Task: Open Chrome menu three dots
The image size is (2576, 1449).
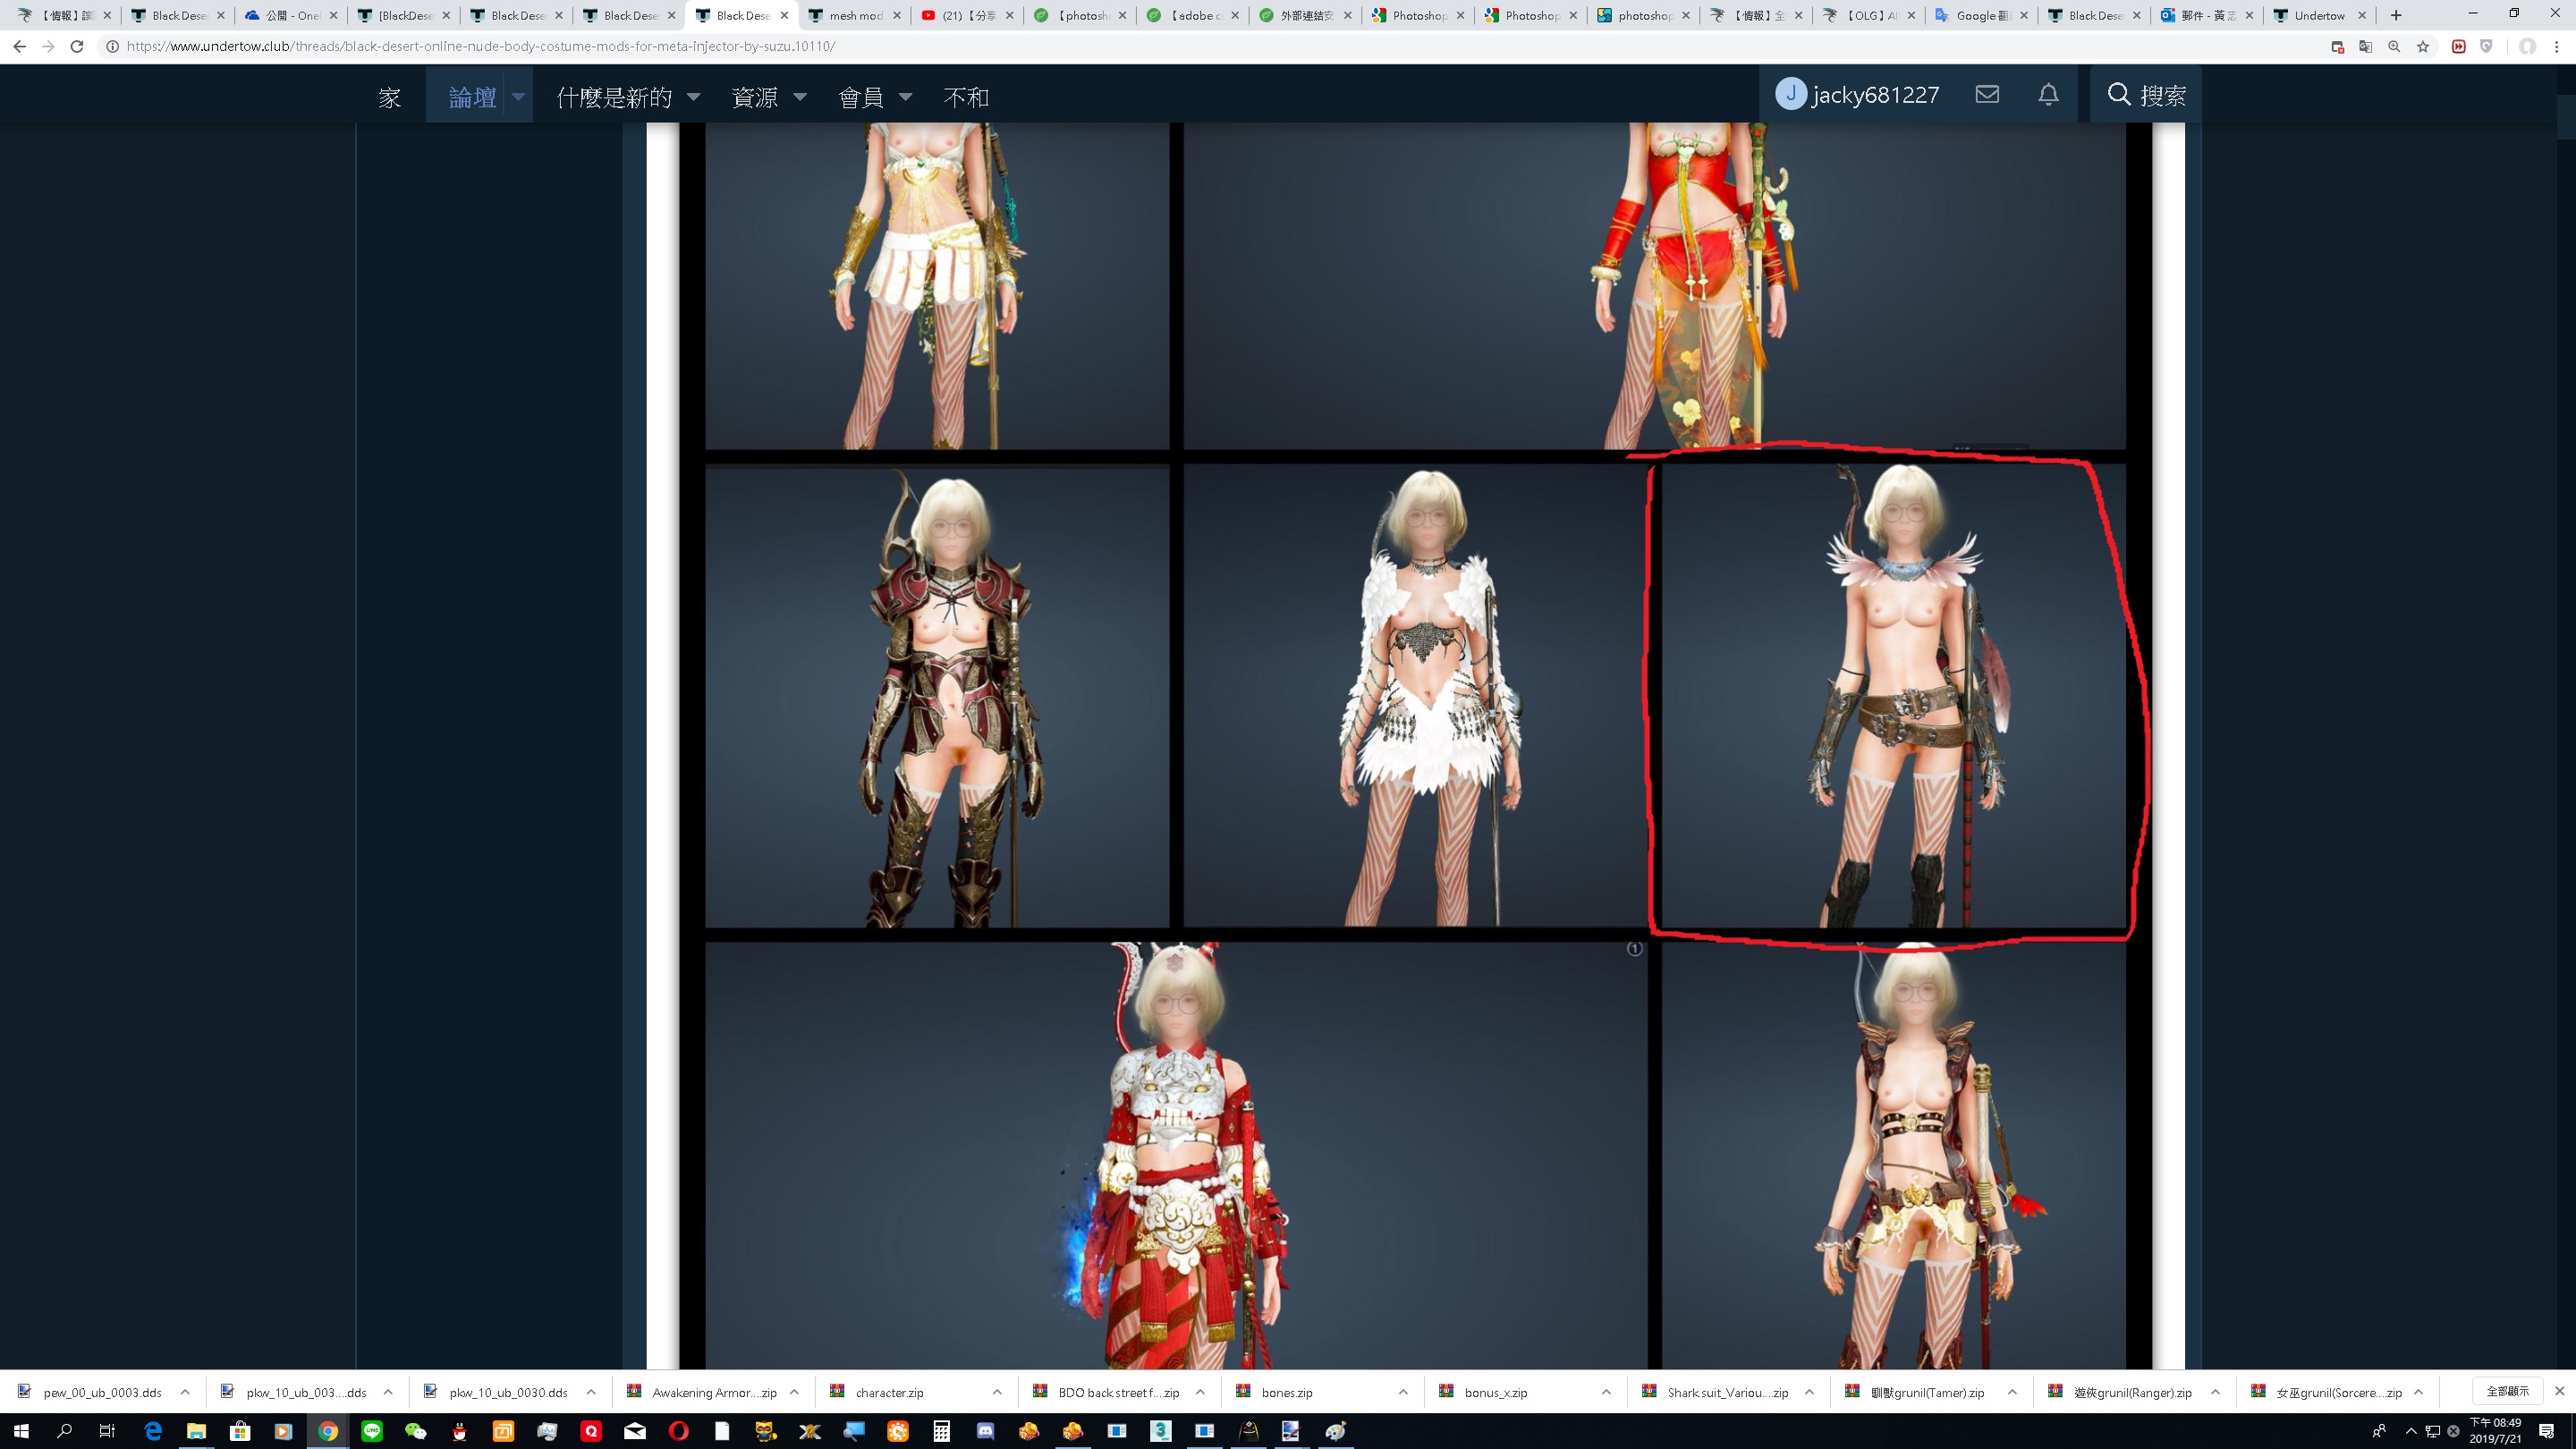Action: pos(2556,46)
